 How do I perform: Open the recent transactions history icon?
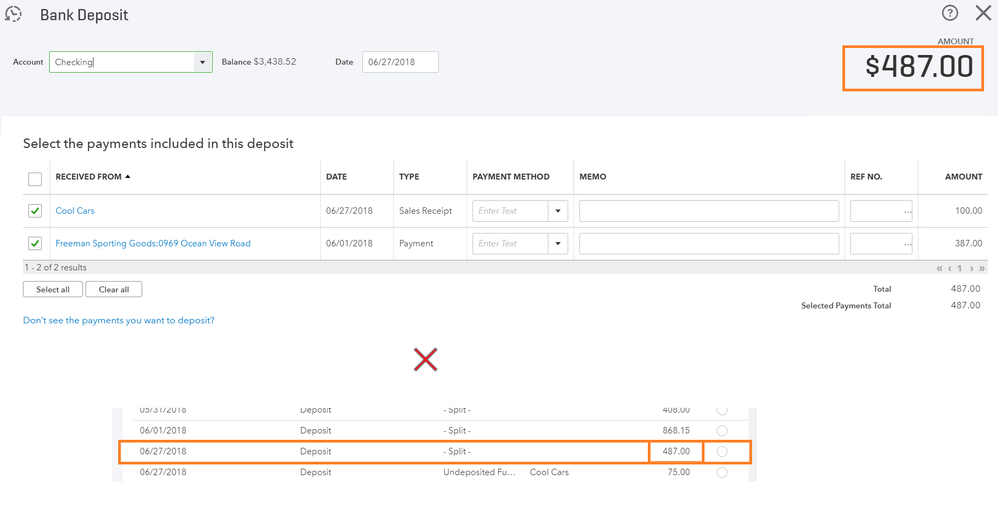(x=14, y=14)
